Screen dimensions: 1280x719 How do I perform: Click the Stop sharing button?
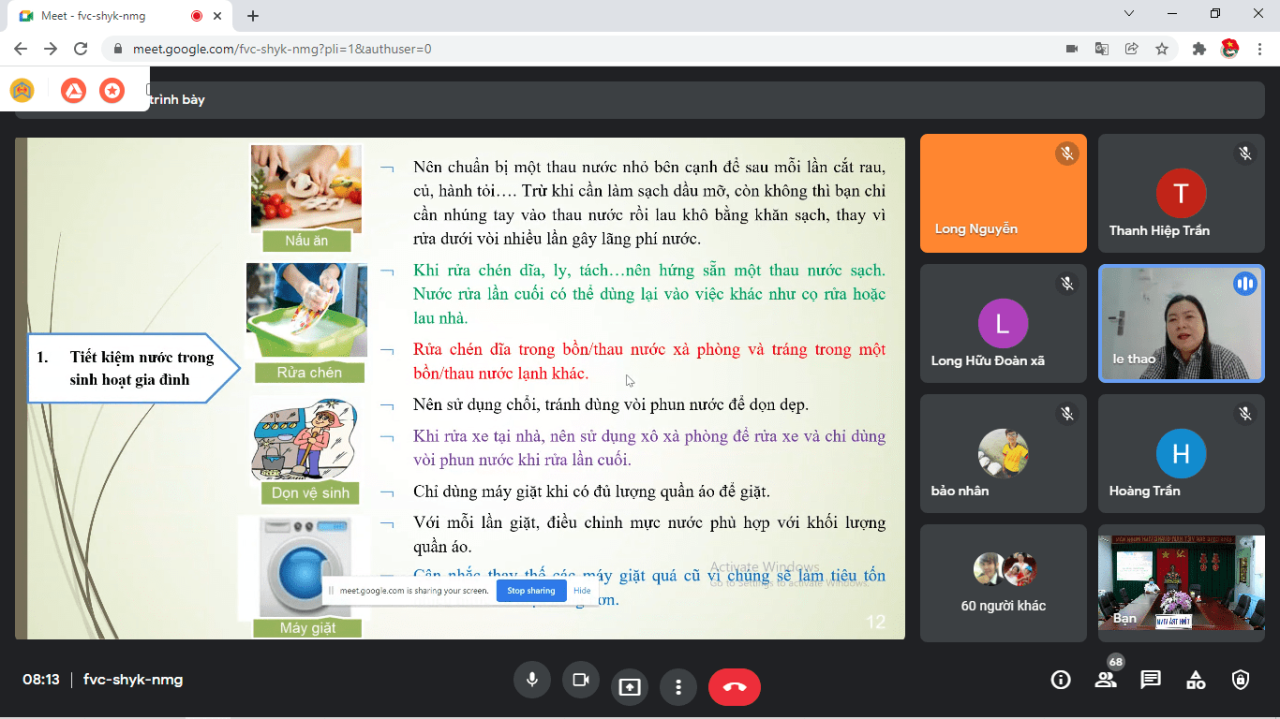coord(530,591)
